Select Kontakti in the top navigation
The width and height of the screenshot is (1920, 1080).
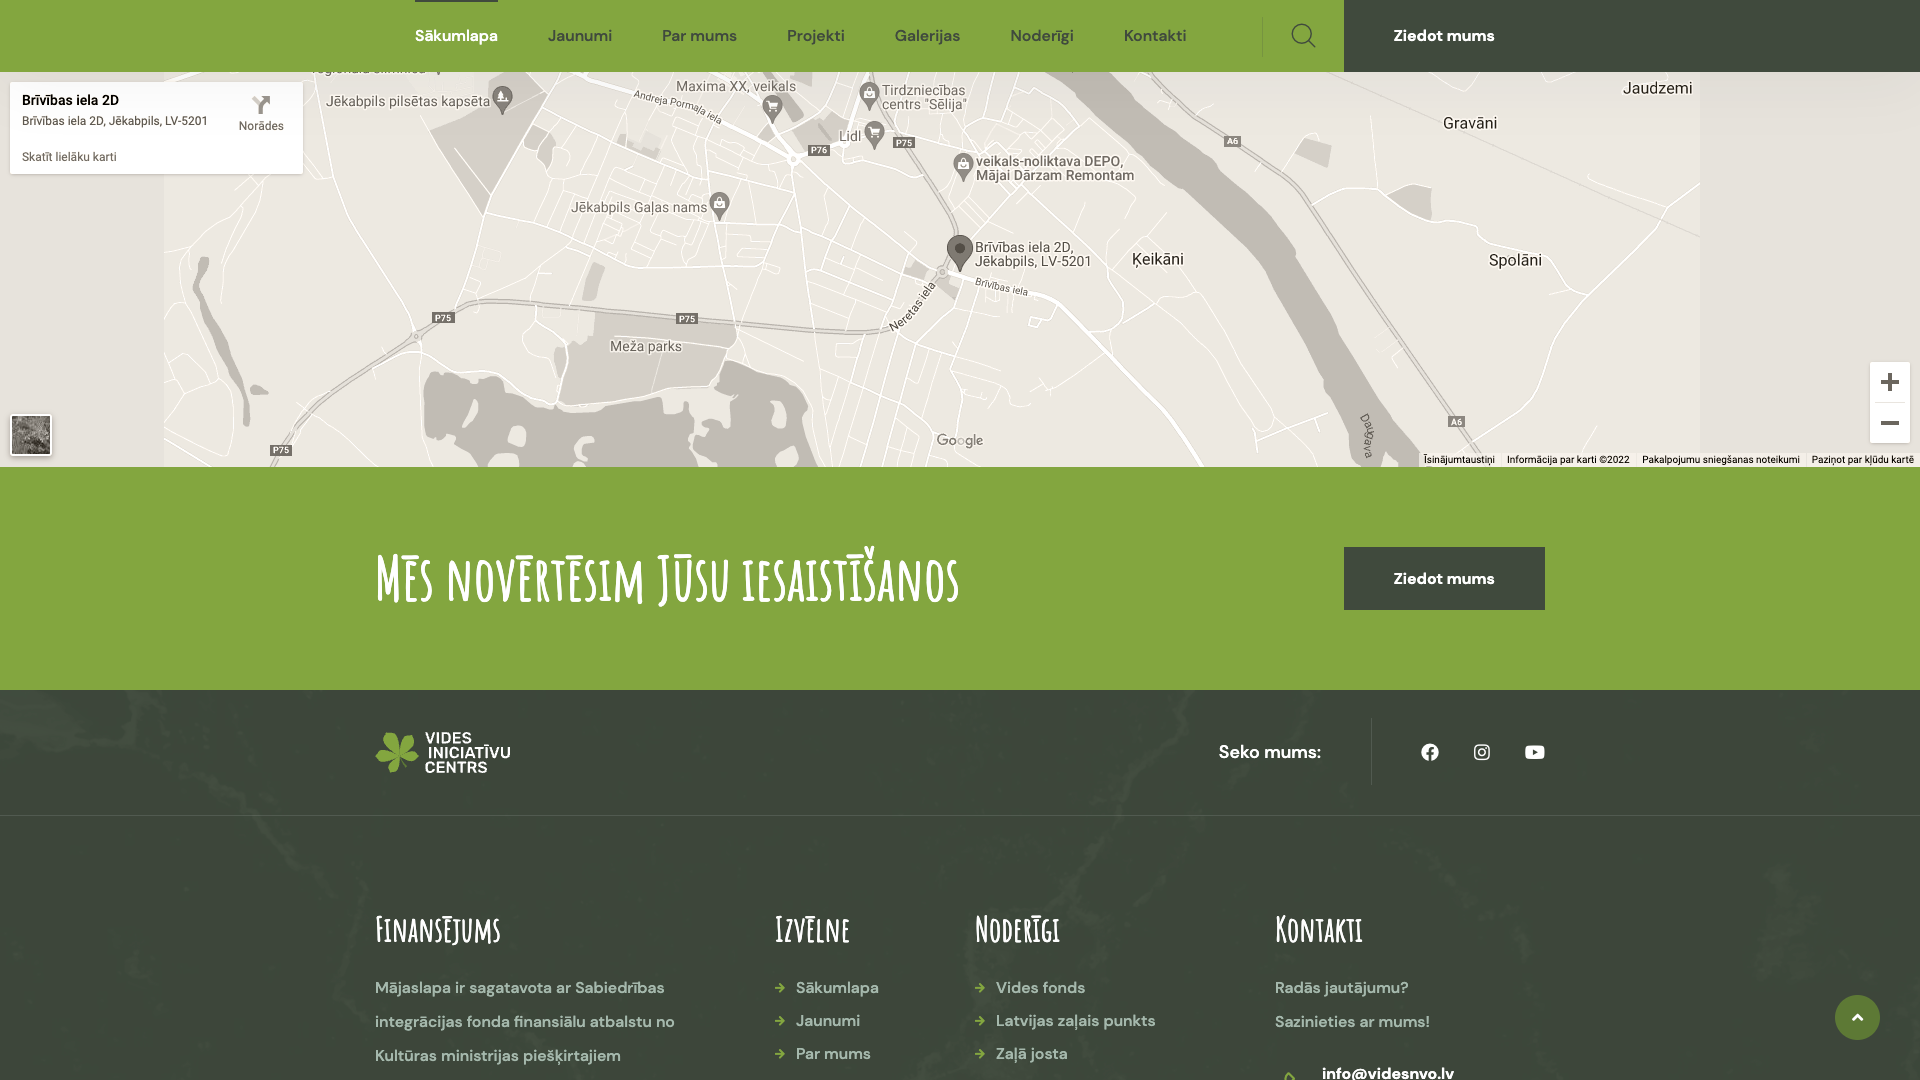tap(1154, 36)
